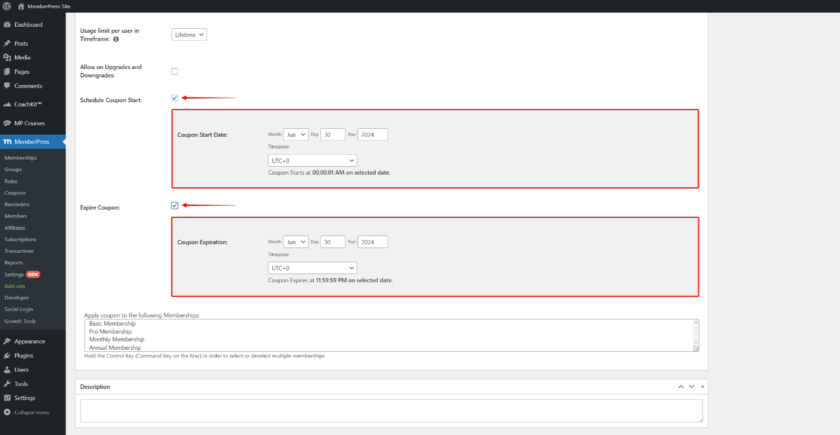Open the Dashboard icon in sidebar

pyautogui.click(x=7, y=24)
